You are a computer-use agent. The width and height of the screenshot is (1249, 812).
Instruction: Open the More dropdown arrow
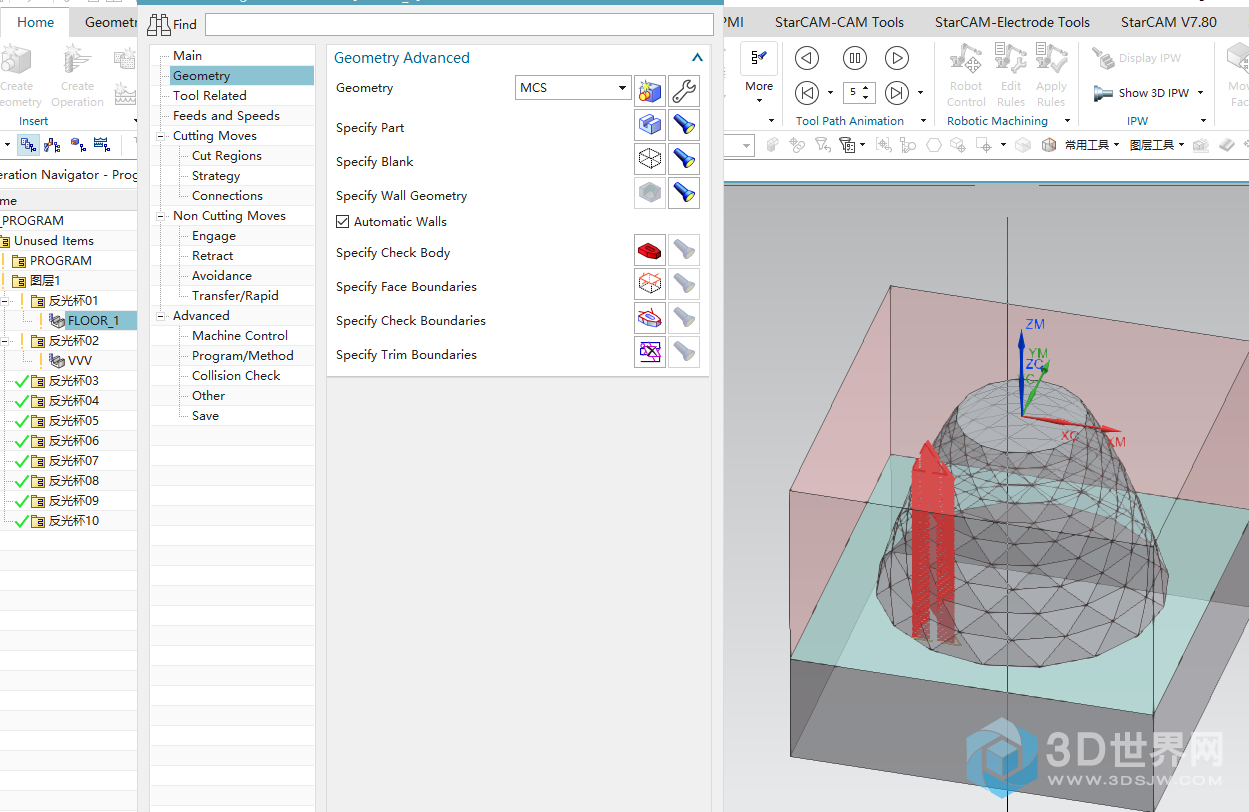pyautogui.click(x=759, y=102)
